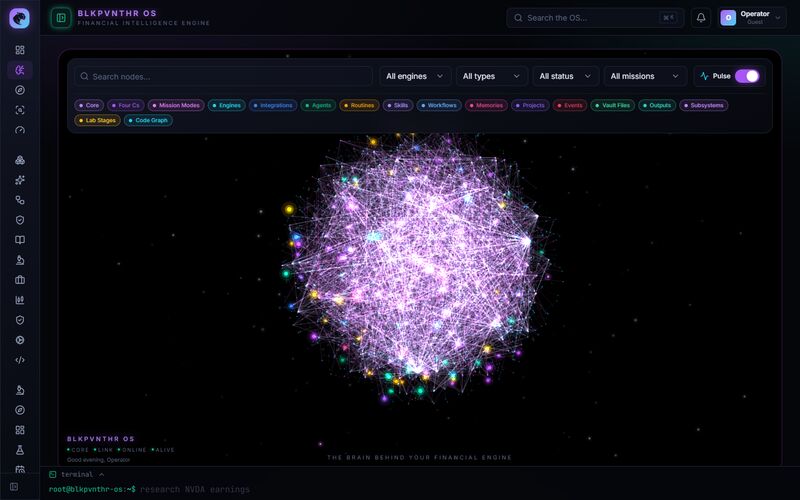Screen dimensions: 800x500
Task: Click the Good evening, Operator greeting
Action: 98,460
